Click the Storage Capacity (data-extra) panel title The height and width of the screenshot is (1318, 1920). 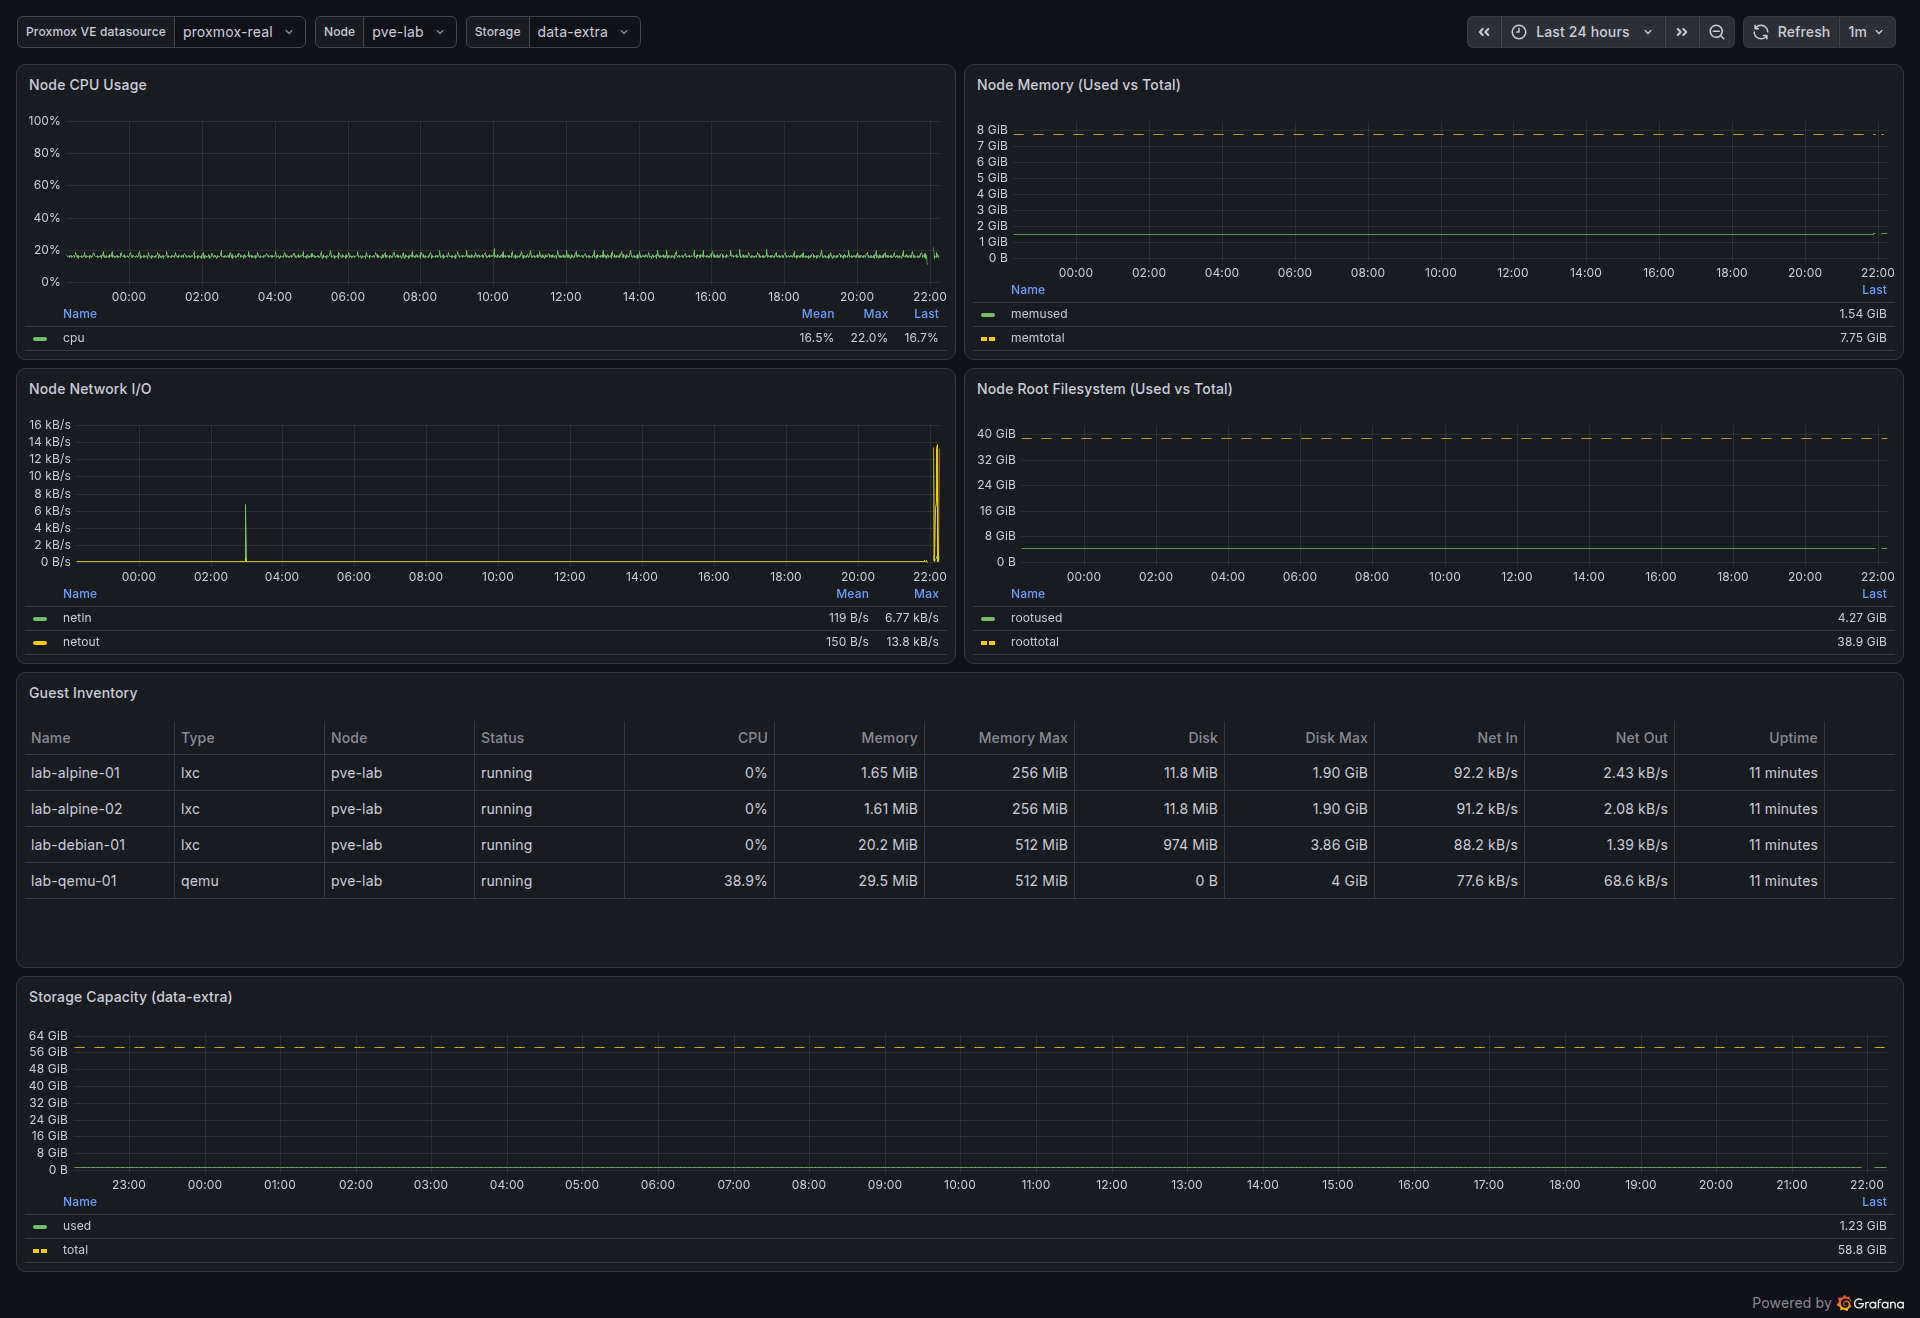coord(130,997)
